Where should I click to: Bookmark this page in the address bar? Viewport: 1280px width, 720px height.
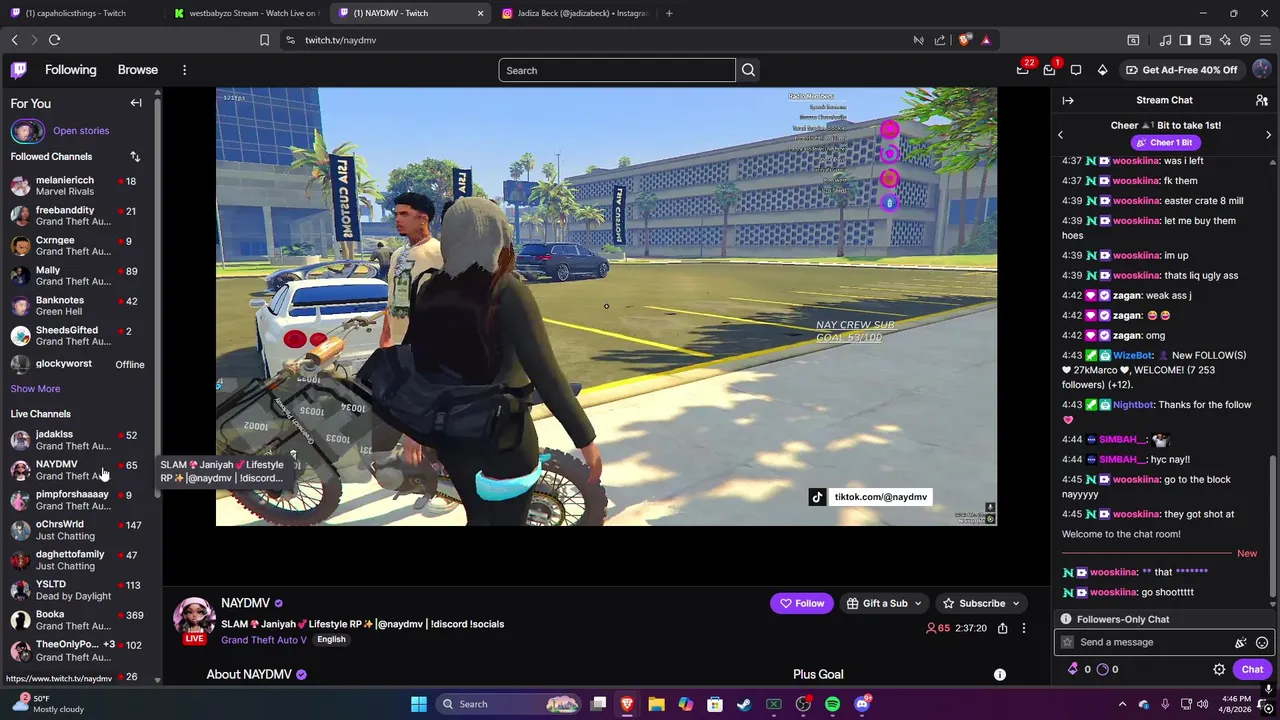pyautogui.click(x=264, y=40)
